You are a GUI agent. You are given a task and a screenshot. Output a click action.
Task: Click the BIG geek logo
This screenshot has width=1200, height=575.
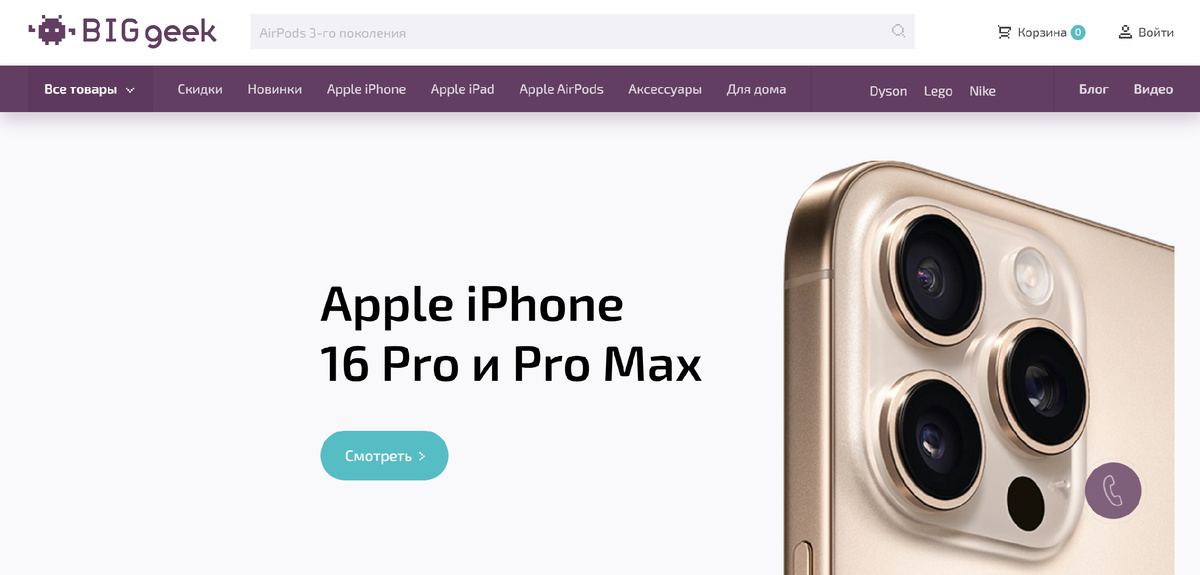122,31
